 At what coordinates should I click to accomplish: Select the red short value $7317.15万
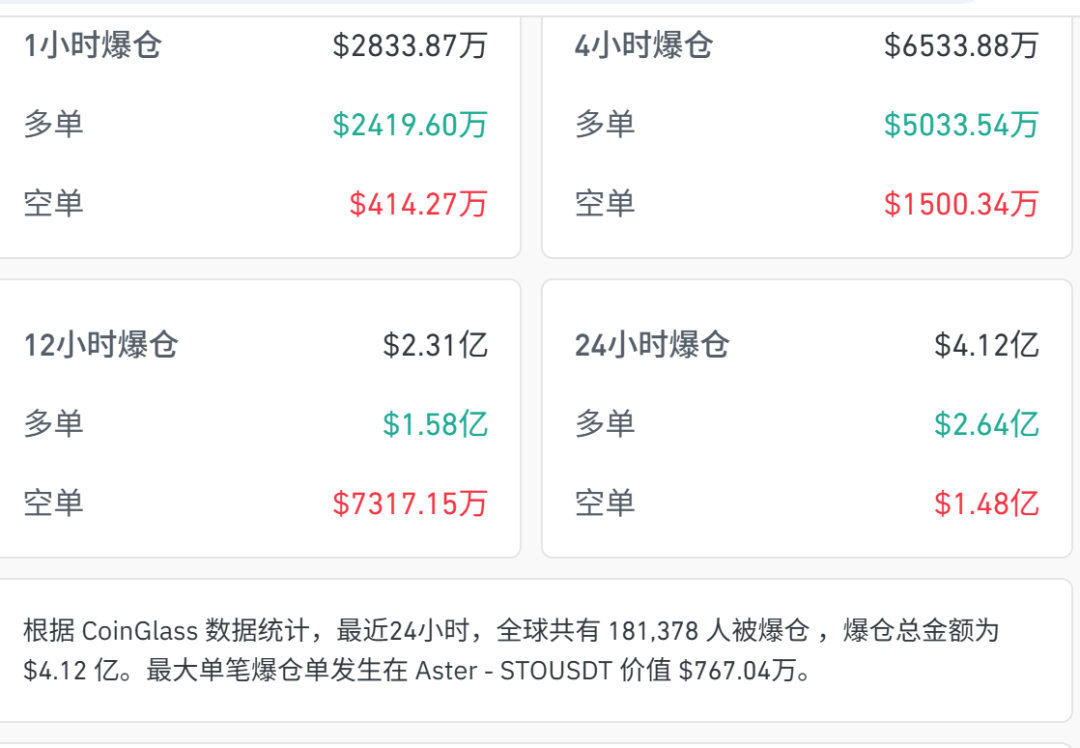pyautogui.click(x=410, y=503)
